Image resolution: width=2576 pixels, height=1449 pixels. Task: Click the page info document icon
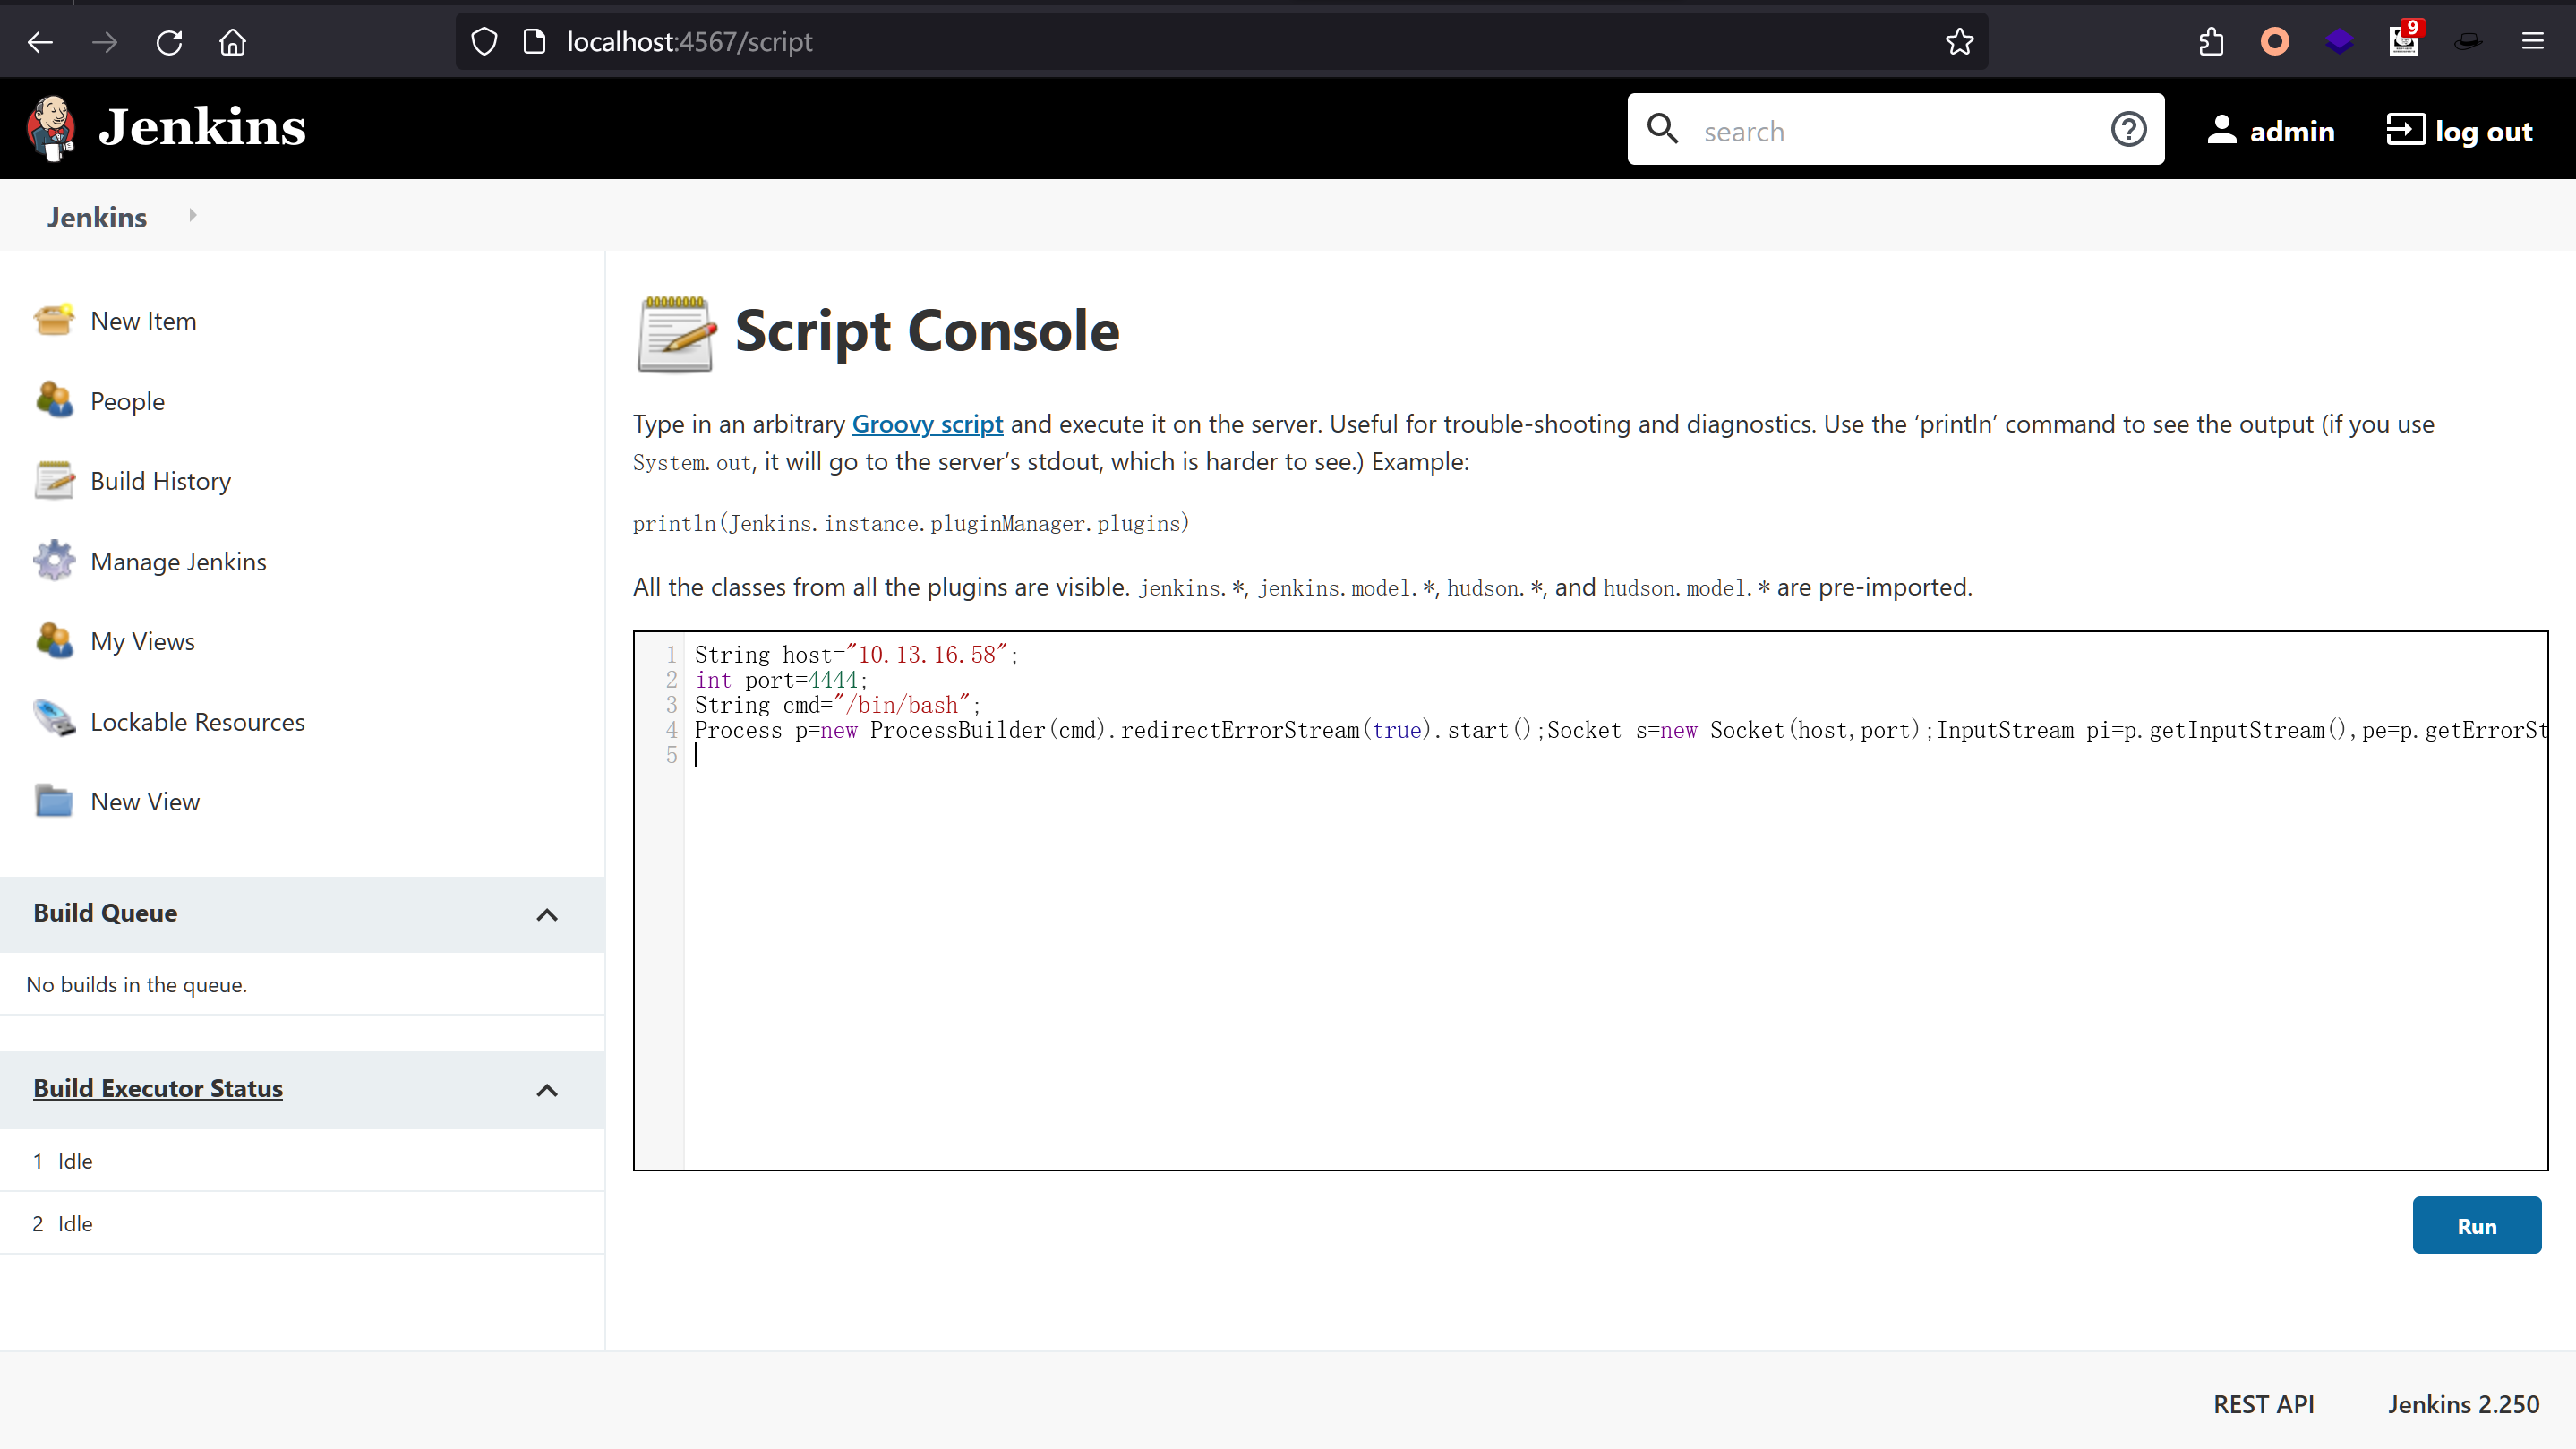coord(534,42)
